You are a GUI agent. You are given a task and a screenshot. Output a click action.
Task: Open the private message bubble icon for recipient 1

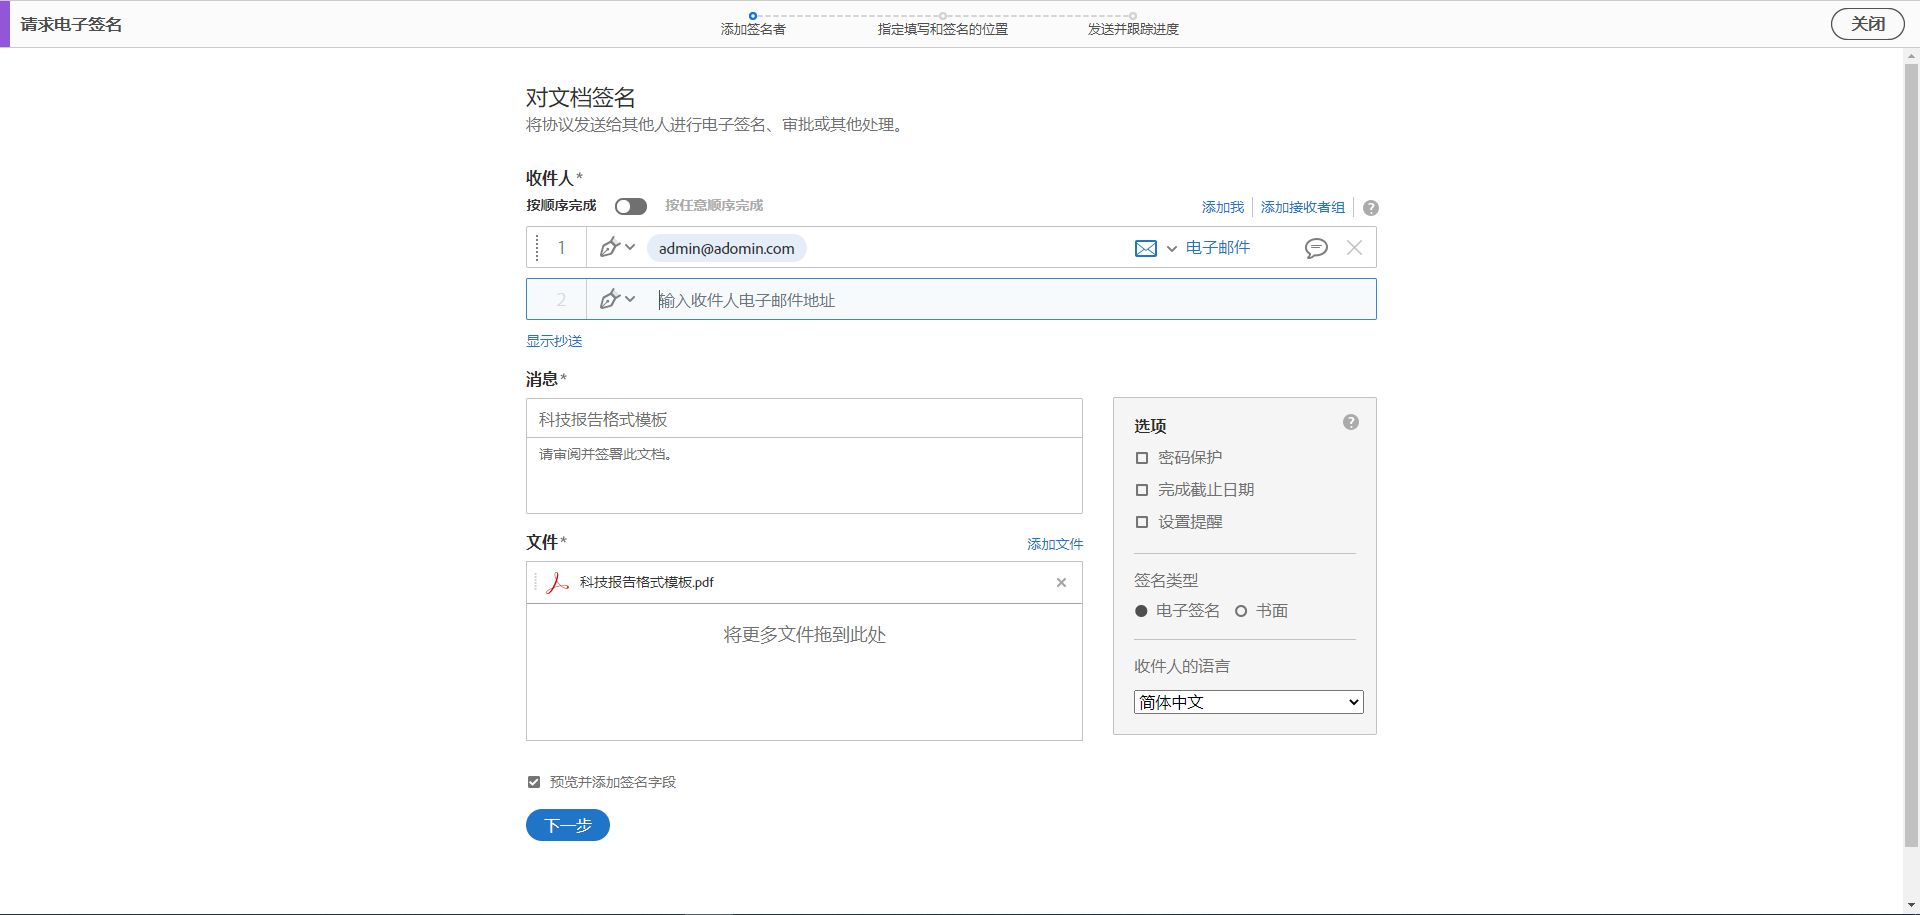[1316, 248]
